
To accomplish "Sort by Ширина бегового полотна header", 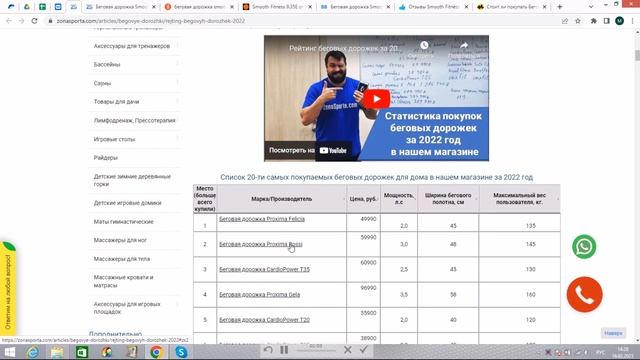I will coord(448,199).
